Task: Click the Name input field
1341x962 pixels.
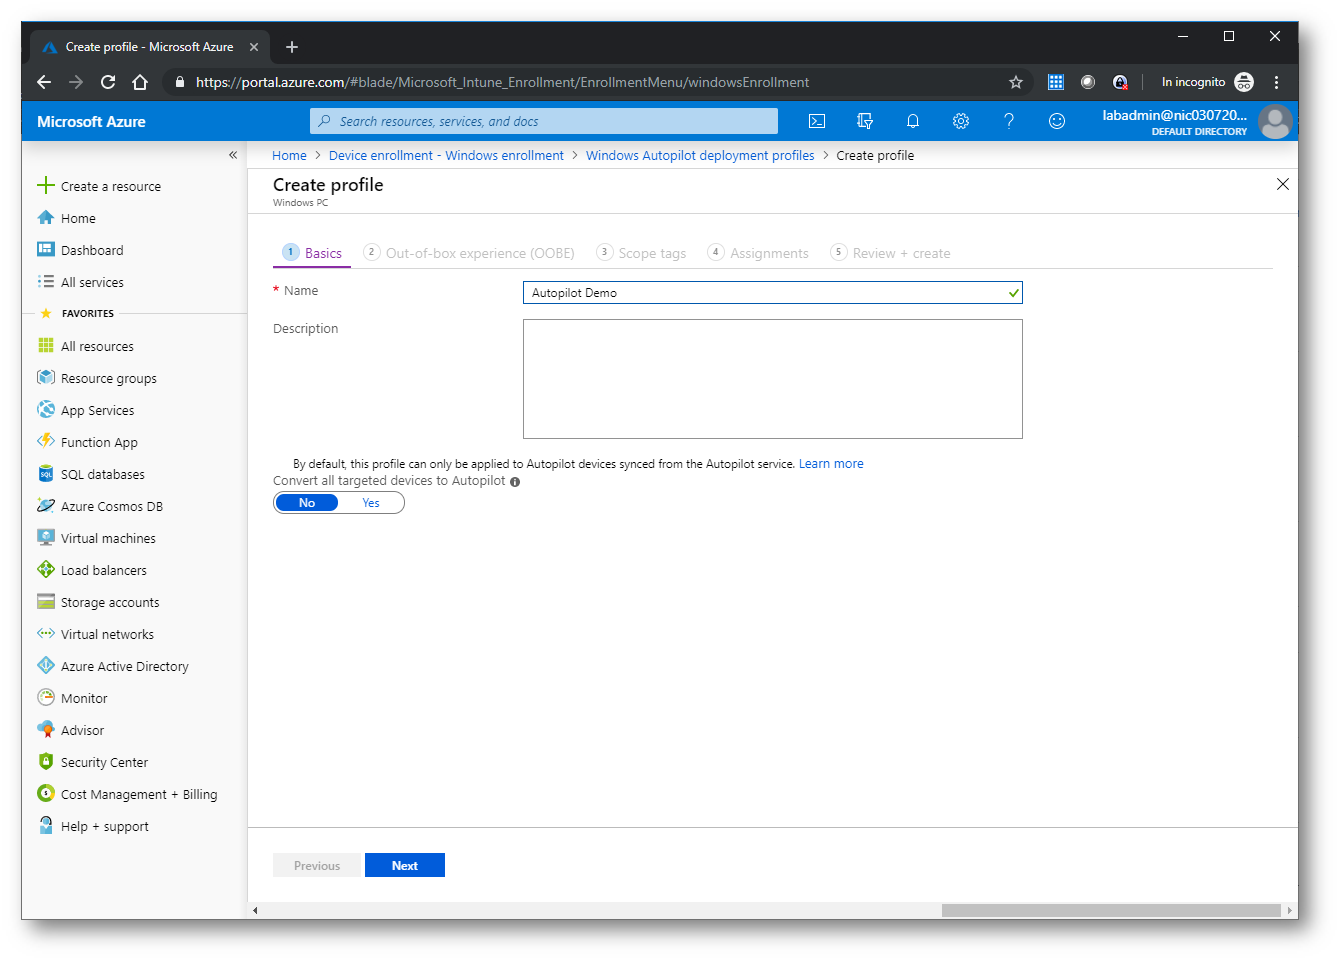Action: point(772,292)
